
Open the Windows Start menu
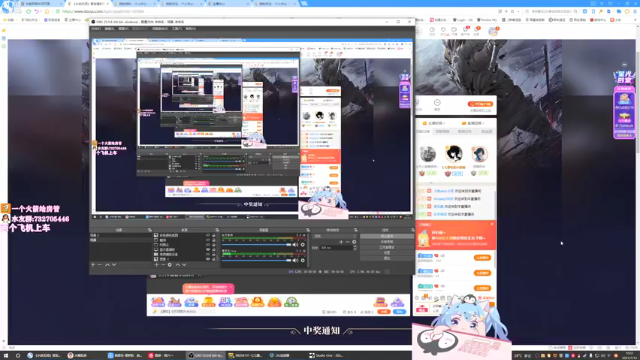pyautogui.click(x=6, y=356)
